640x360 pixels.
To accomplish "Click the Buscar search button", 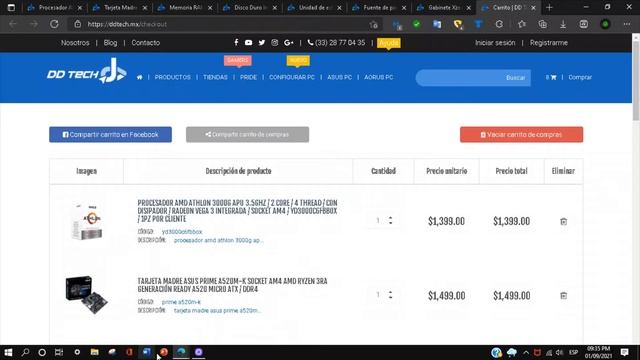I will [x=516, y=78].
